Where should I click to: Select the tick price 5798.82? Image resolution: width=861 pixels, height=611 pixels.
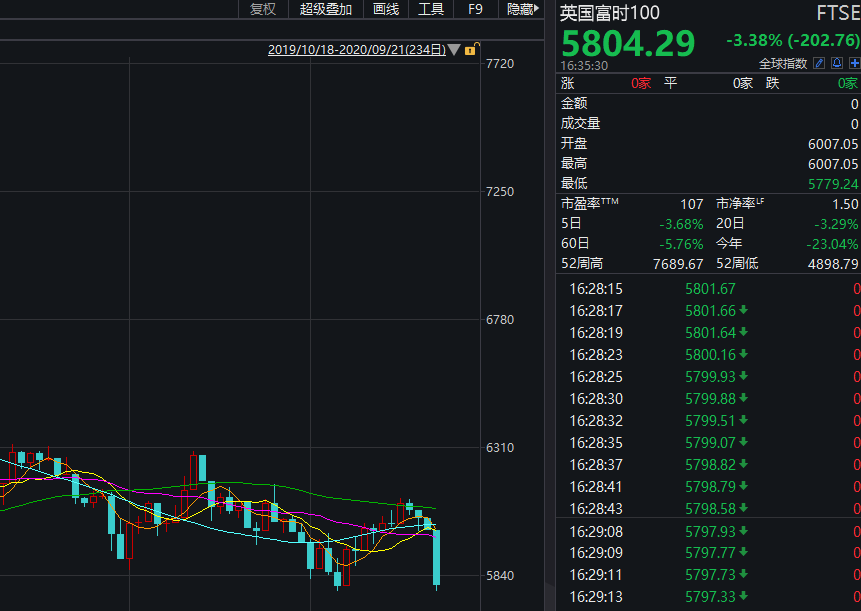coord(710,464)
